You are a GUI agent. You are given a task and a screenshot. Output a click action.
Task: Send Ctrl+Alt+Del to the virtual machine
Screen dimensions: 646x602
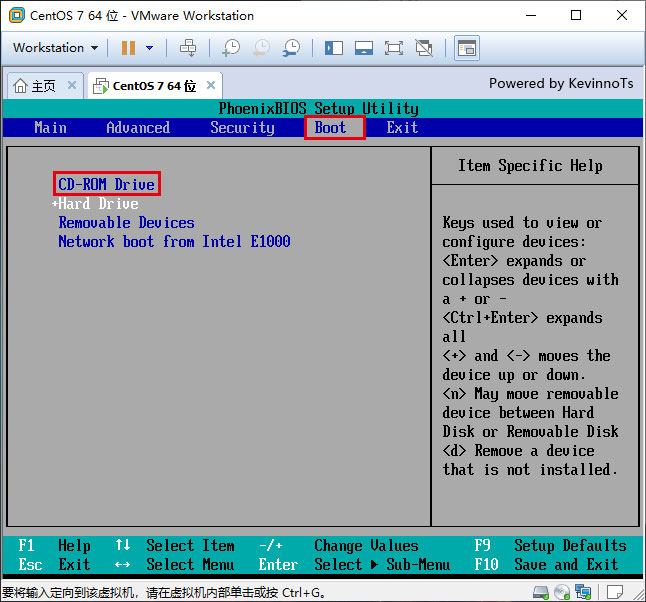188,48
